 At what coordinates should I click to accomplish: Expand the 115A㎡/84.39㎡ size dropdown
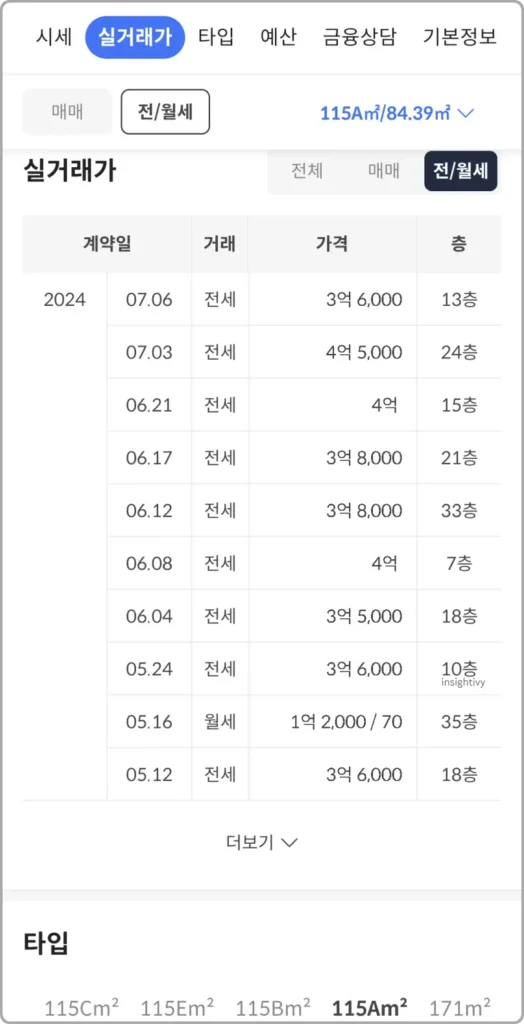click(396, 113)
